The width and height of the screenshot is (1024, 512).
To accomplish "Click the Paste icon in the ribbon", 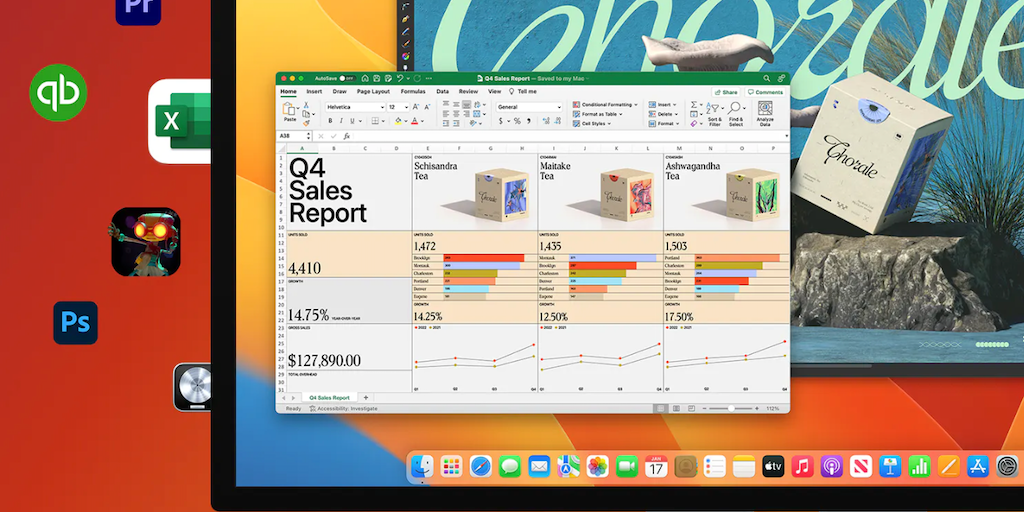I will click(x=289, y=110).
